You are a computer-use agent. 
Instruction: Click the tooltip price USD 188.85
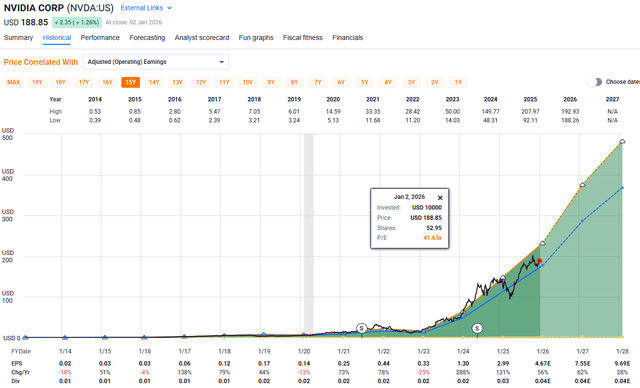tap(426, 217)
